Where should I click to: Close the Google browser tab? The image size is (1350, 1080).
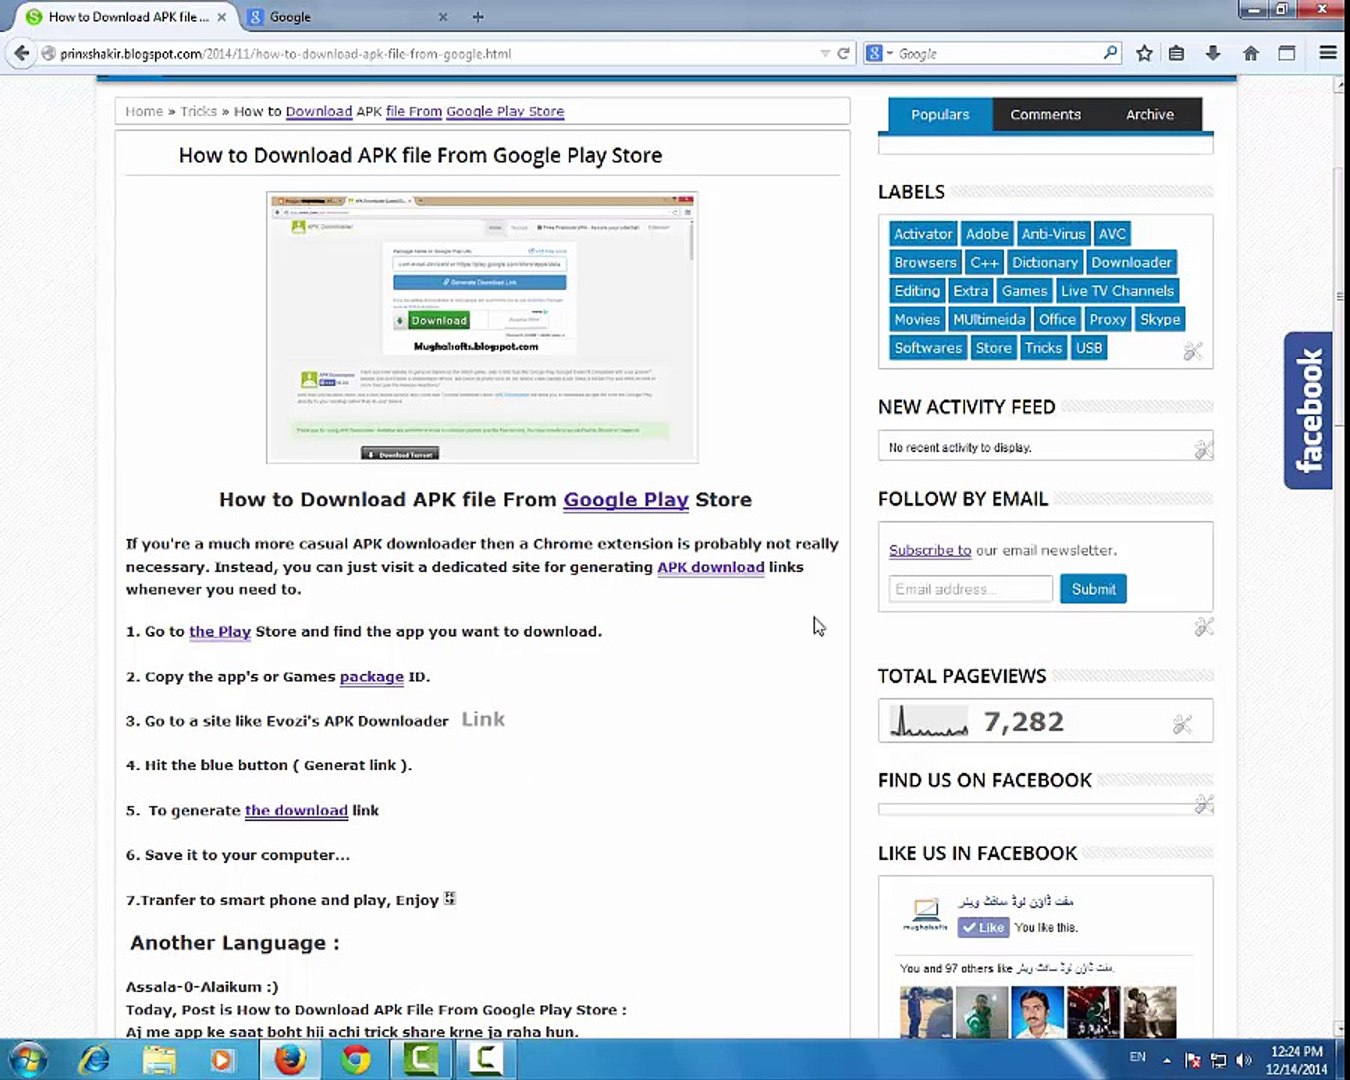[443, 17]
